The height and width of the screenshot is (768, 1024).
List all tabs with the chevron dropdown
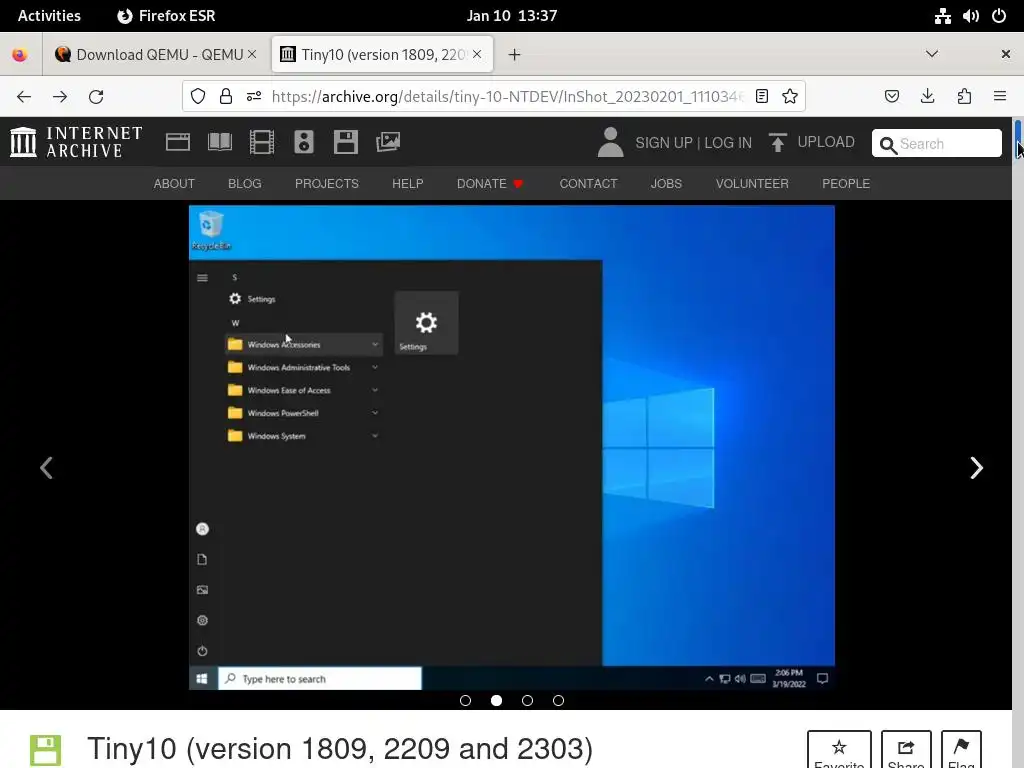pos(932,54)
